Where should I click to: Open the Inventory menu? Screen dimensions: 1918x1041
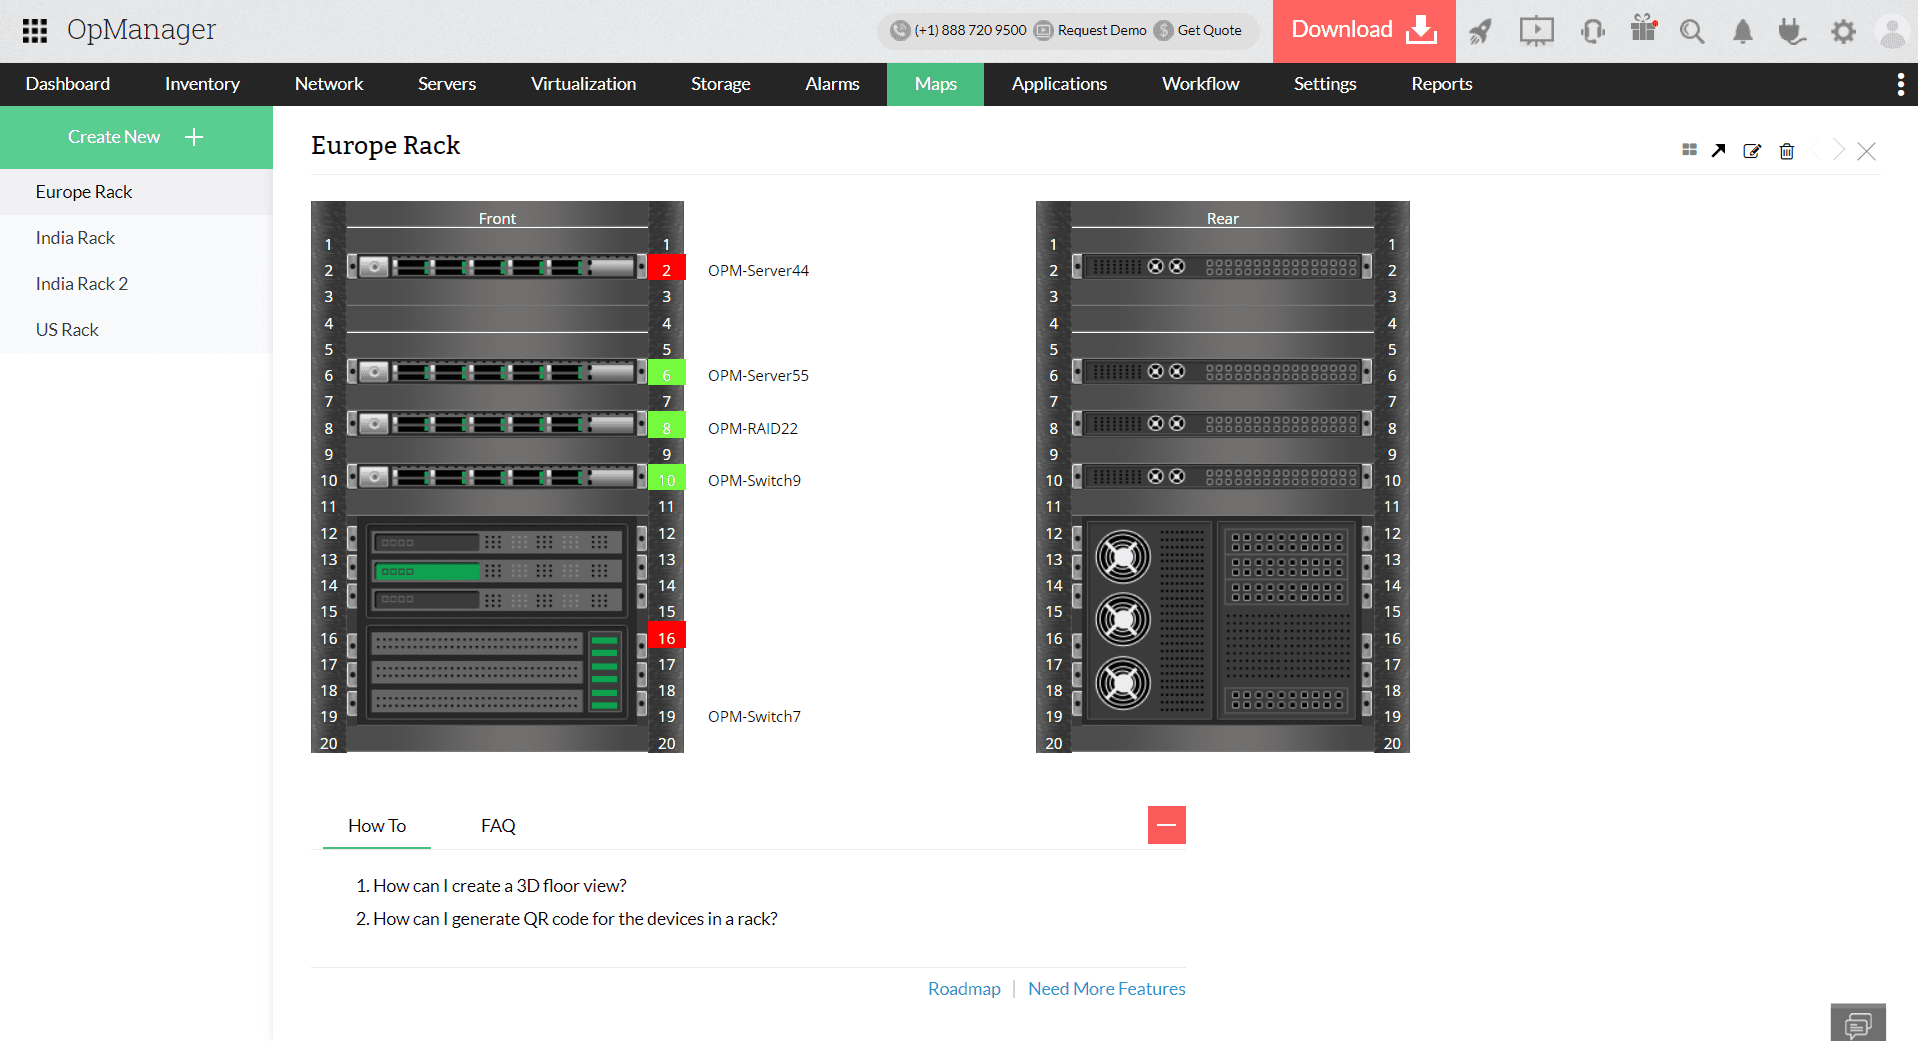(x=202, y=84)
